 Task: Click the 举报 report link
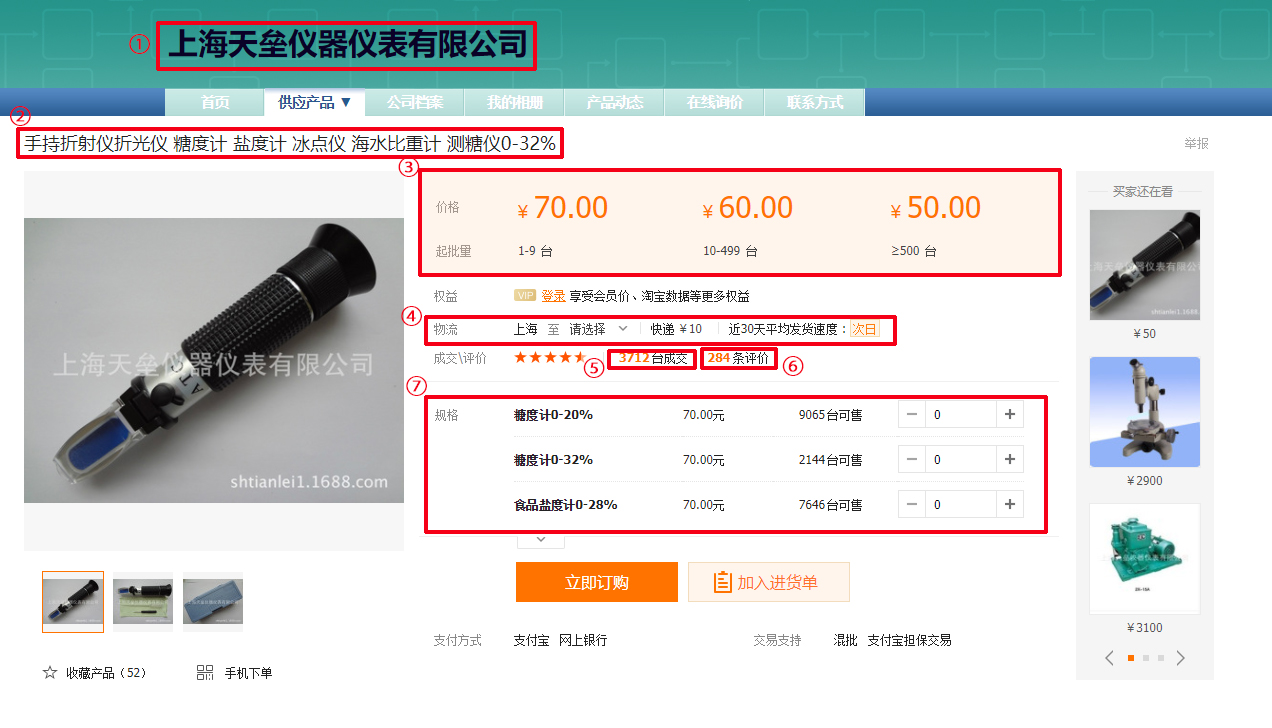tap(1196, 143)
